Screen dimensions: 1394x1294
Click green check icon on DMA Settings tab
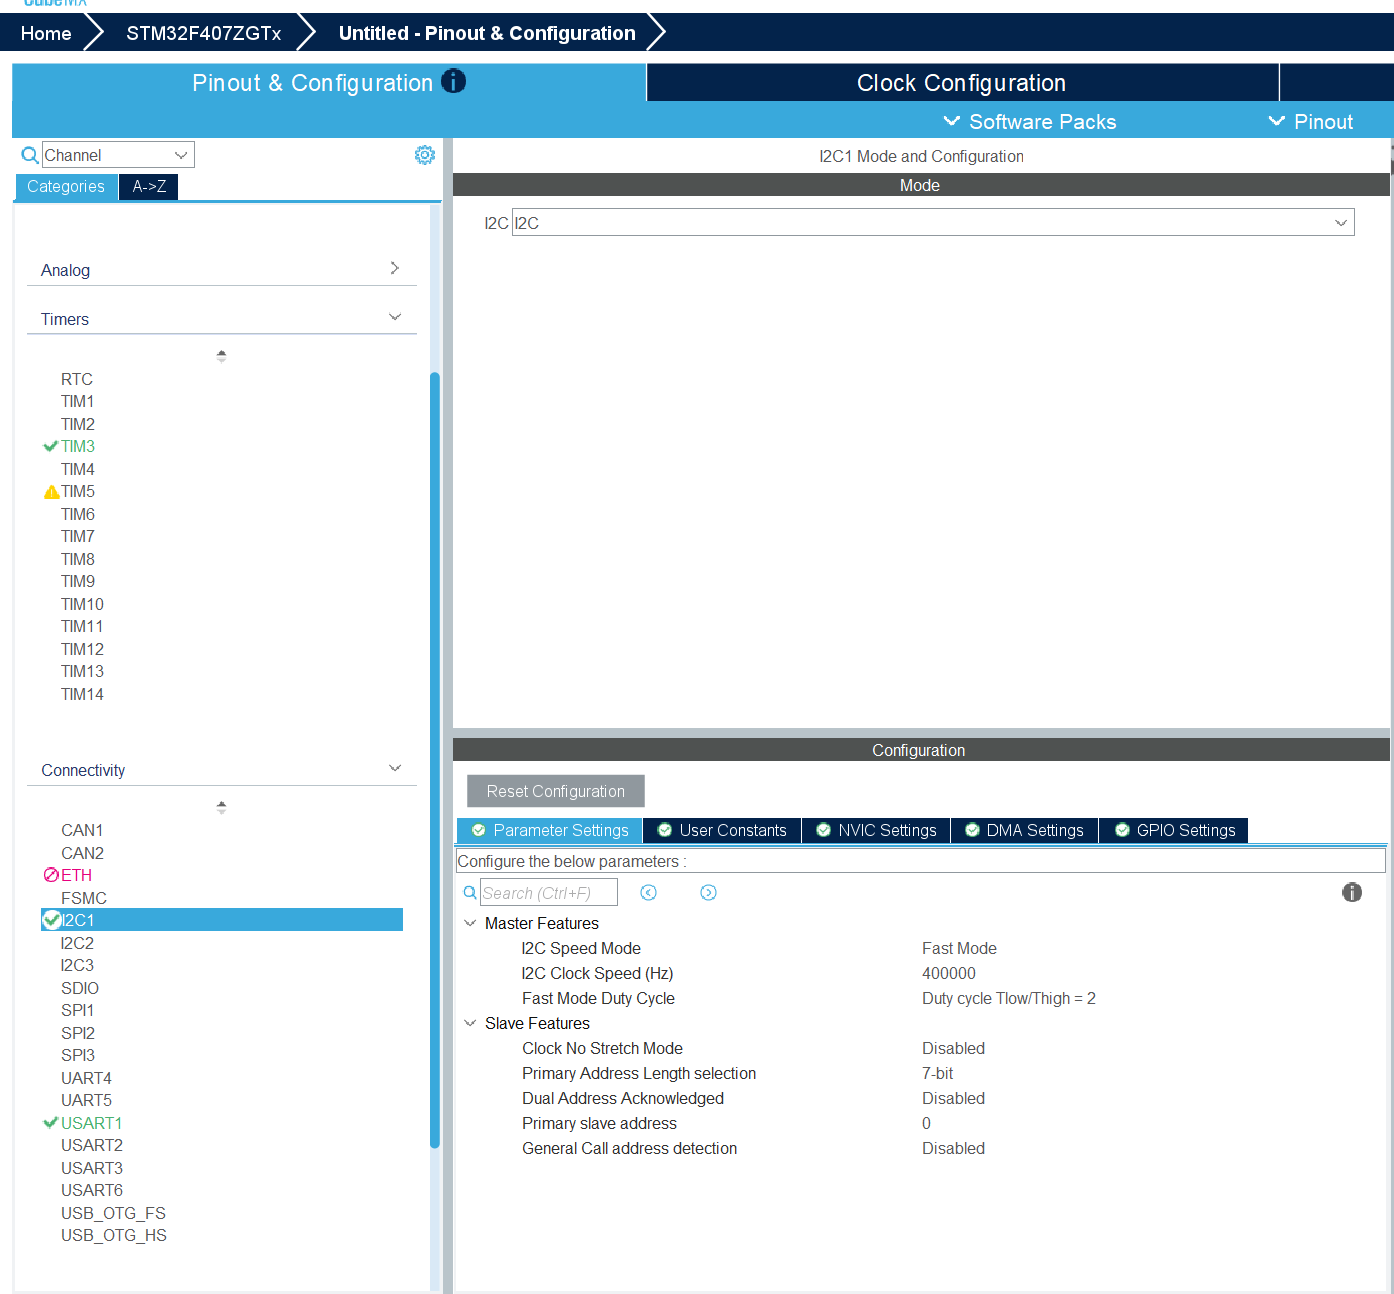point(972,830)
